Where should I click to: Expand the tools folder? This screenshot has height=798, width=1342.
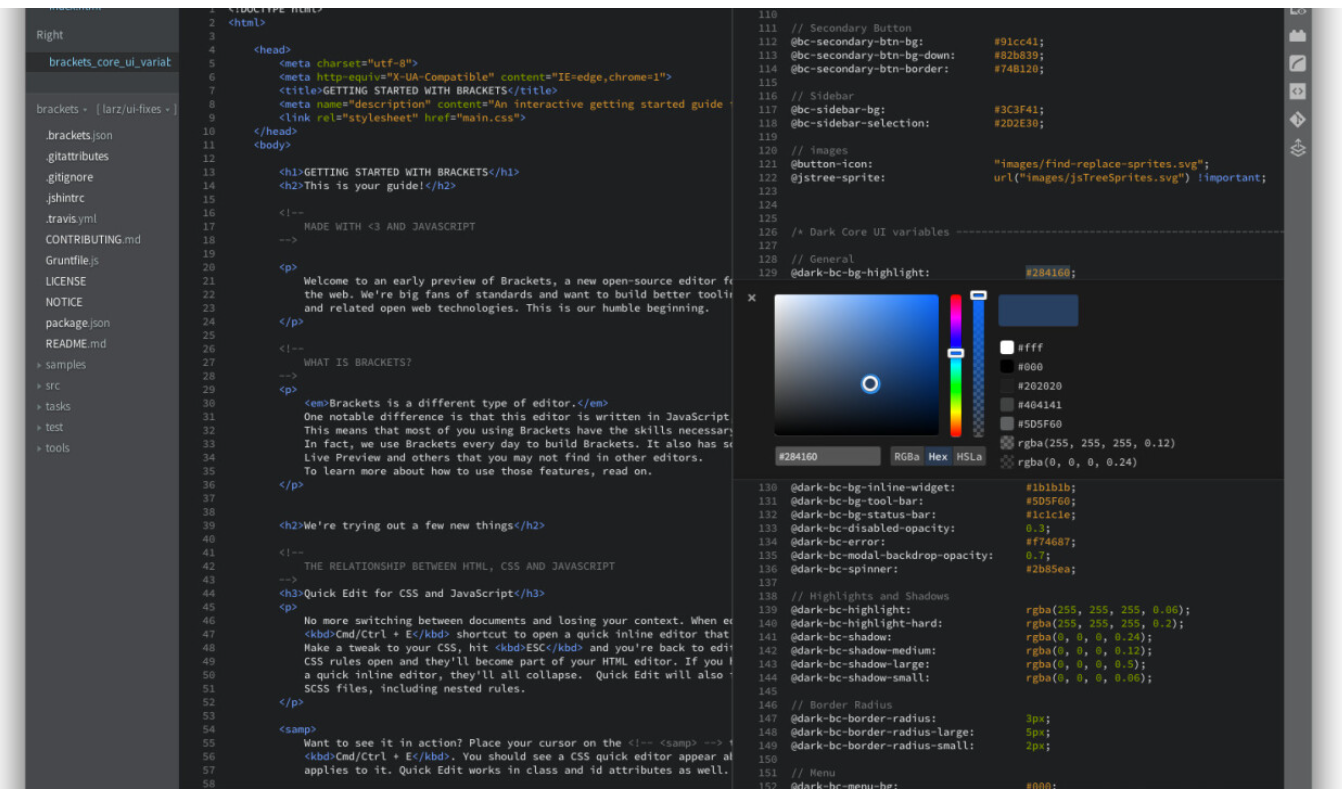pos(54,448)
